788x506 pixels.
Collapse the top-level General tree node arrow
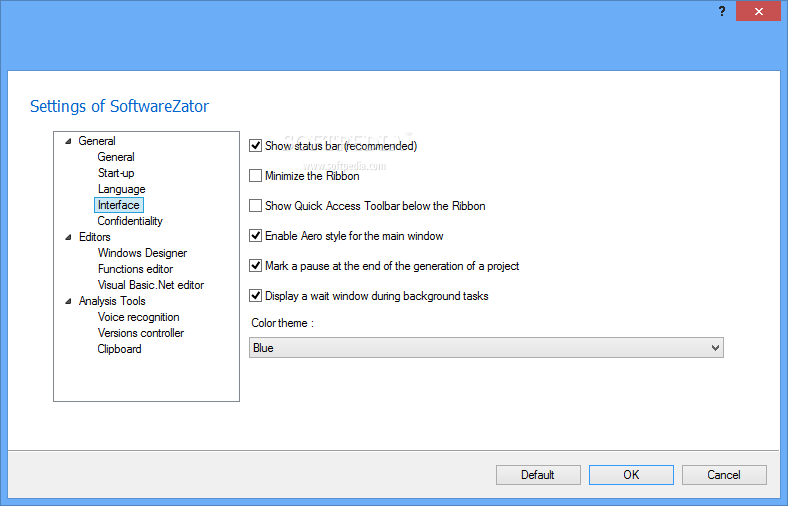(x=68, y=141)
